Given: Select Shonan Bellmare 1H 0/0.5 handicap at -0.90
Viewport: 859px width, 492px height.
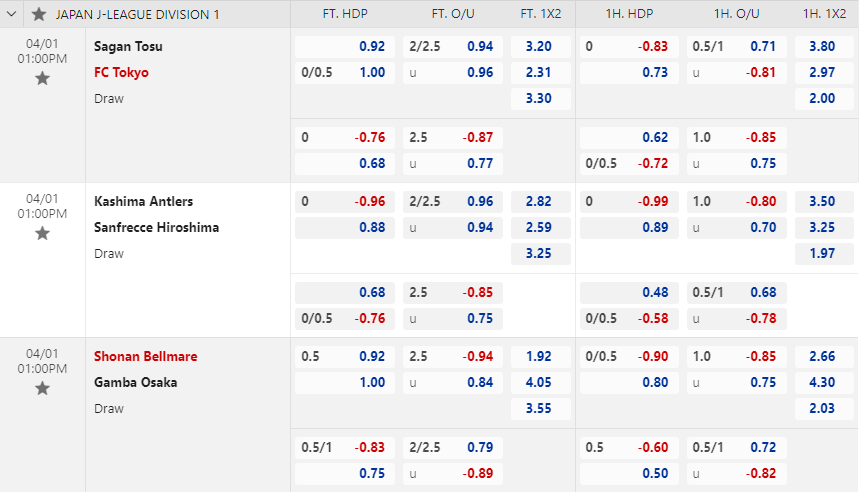Looking at the screenshot, I should [629, 357].
